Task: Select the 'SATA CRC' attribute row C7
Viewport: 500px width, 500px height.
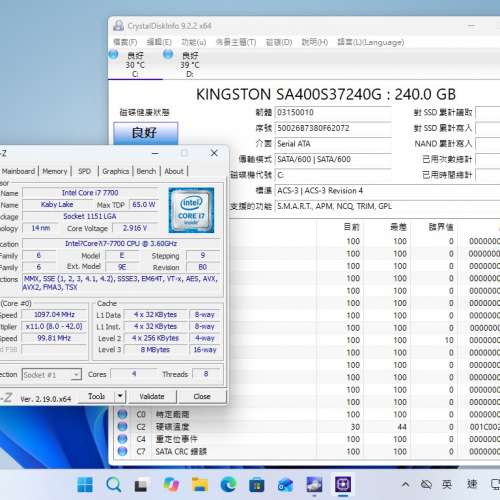Action: pyautogui.click(x=307, y=451)
